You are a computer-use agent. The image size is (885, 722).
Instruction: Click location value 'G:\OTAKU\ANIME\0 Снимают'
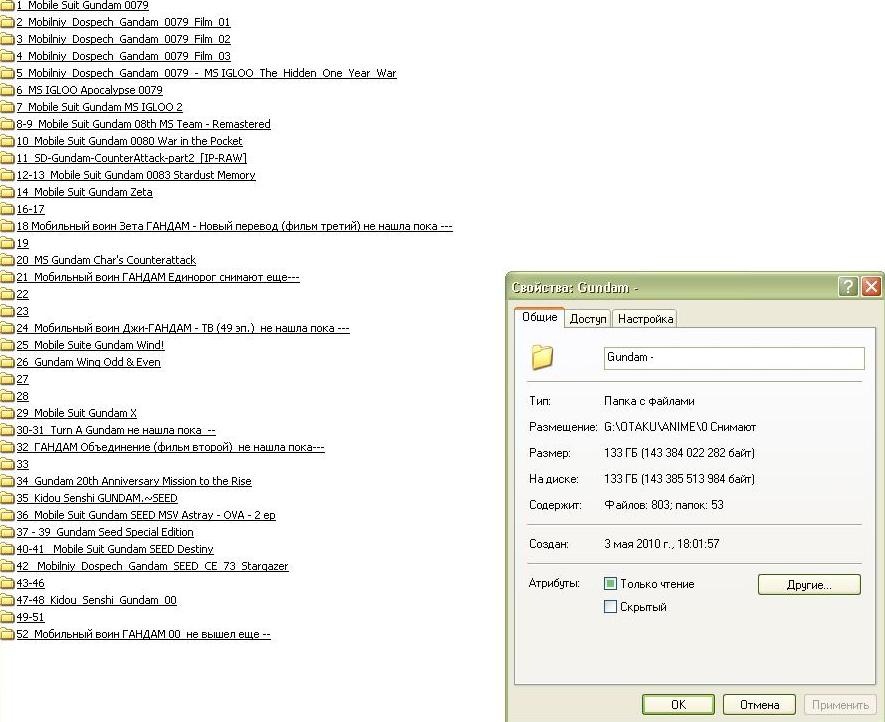pyautogui.click(x=680, y=427)
